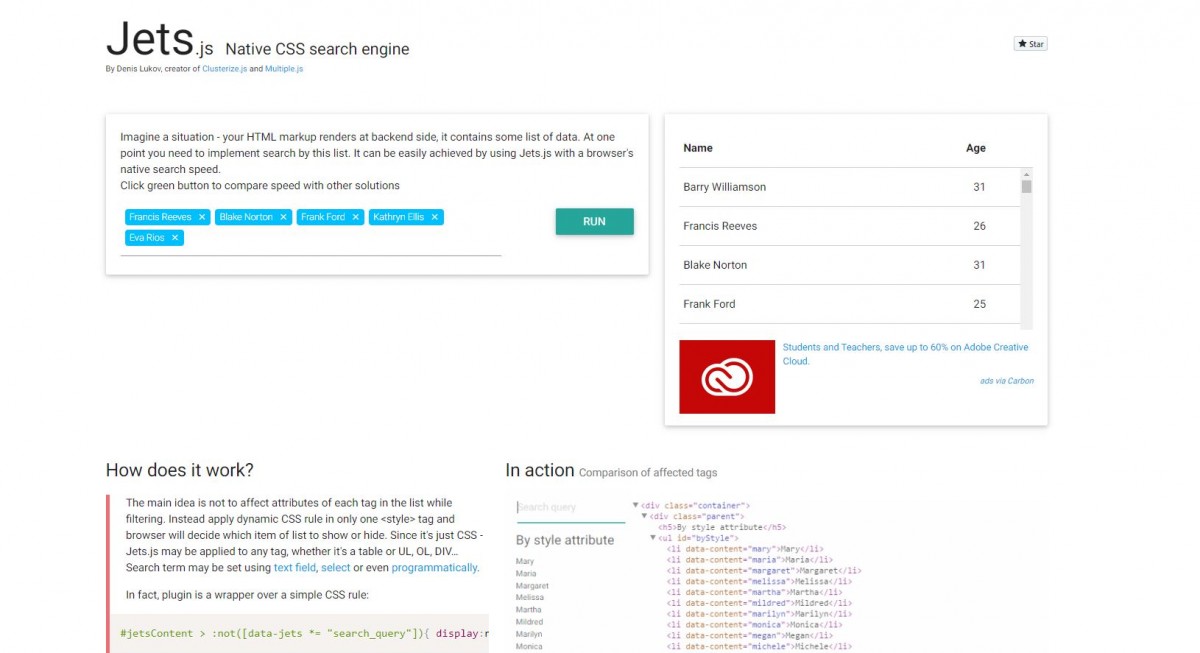This screenshot has height=653, width=1200.
Task: Click the li data-content="megan" code line
Action: coord(749,636)
